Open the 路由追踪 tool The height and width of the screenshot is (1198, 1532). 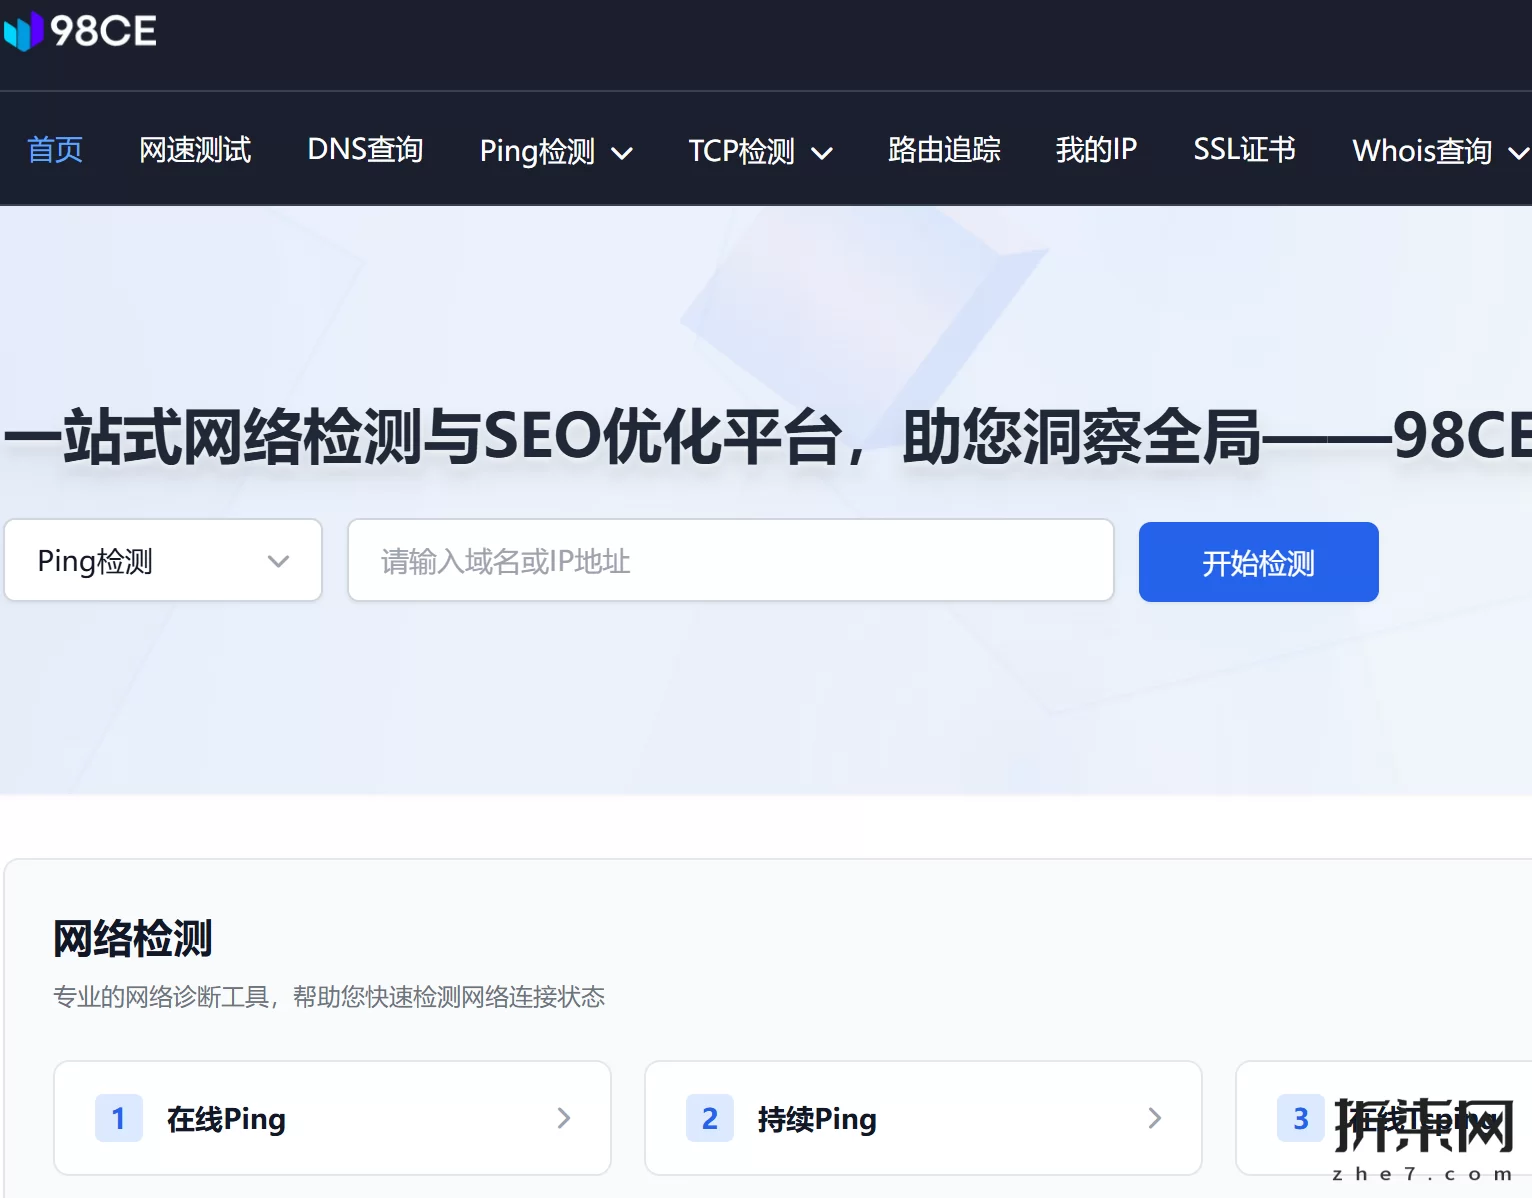(x=944, y=151)
